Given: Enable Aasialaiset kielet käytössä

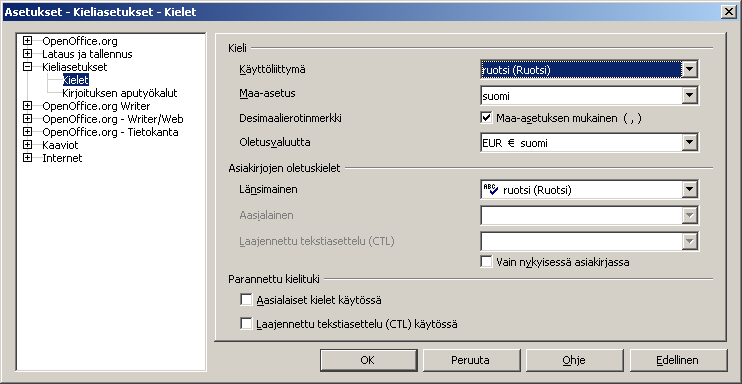Looking at the screenshot, I should coord(246,300).
